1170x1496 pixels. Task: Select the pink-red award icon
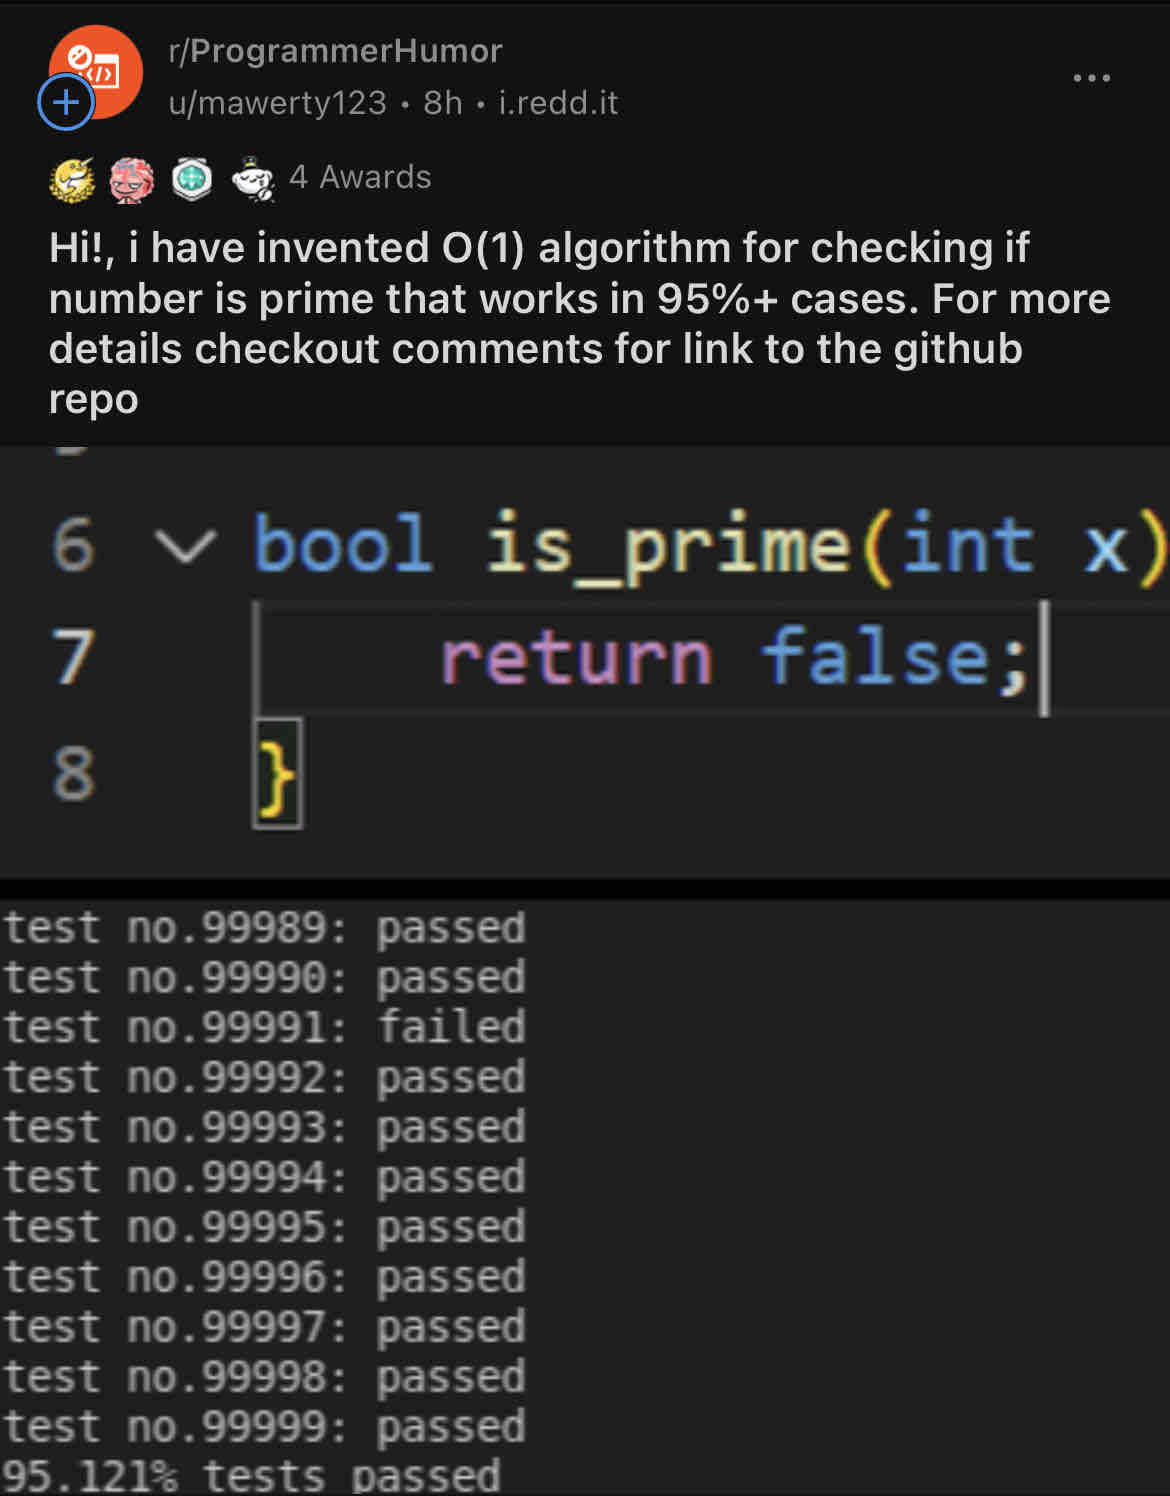pyautogui.click(x=132, y=180)
